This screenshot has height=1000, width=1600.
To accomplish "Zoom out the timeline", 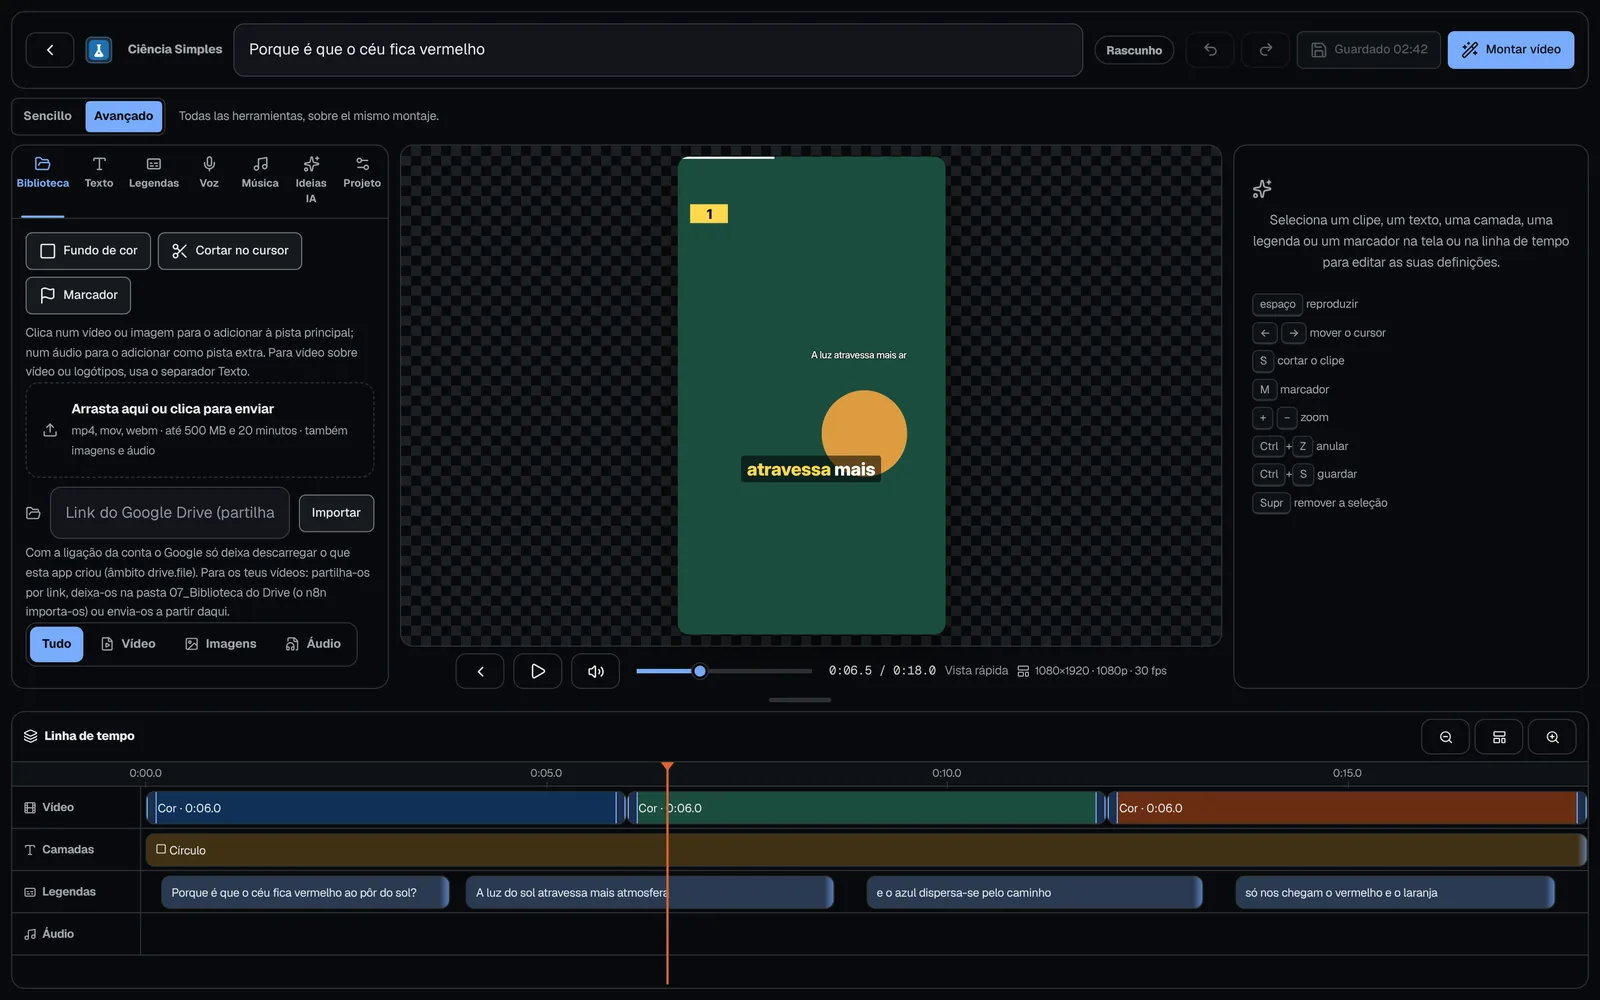I will point(1445,737).
